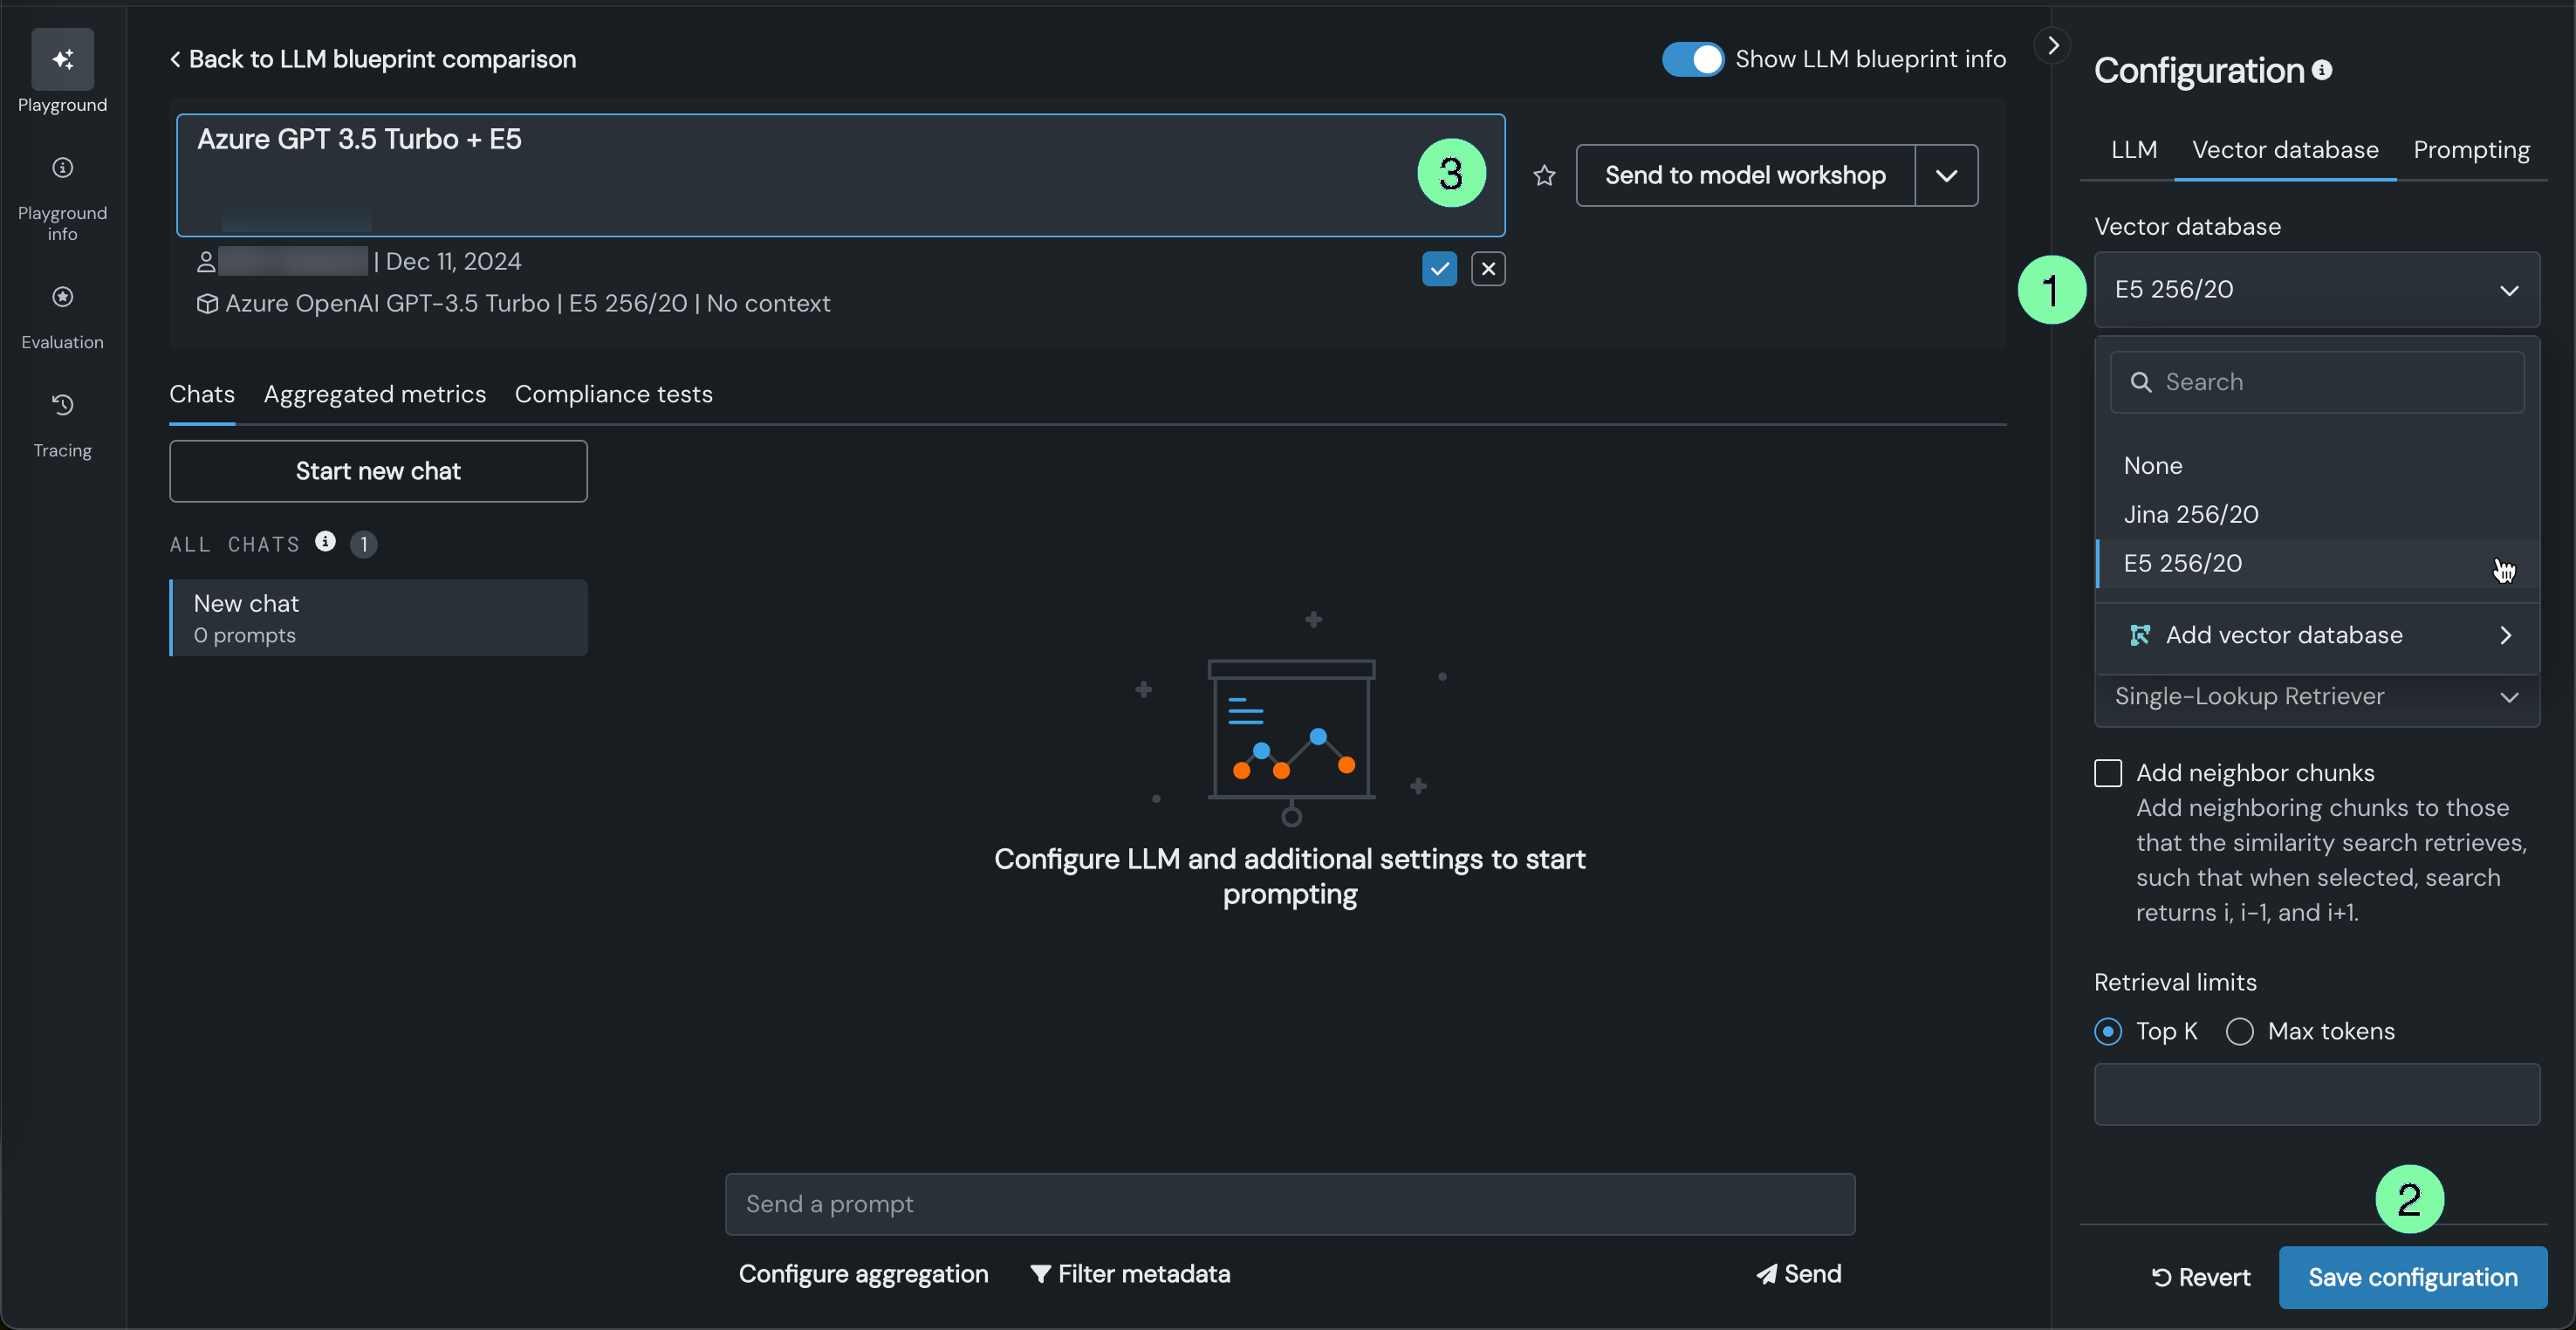Expand Send to model workshop dropdown arrow
Image resolution: width=2576 pixels, height=1330 pixels.
1946,176
